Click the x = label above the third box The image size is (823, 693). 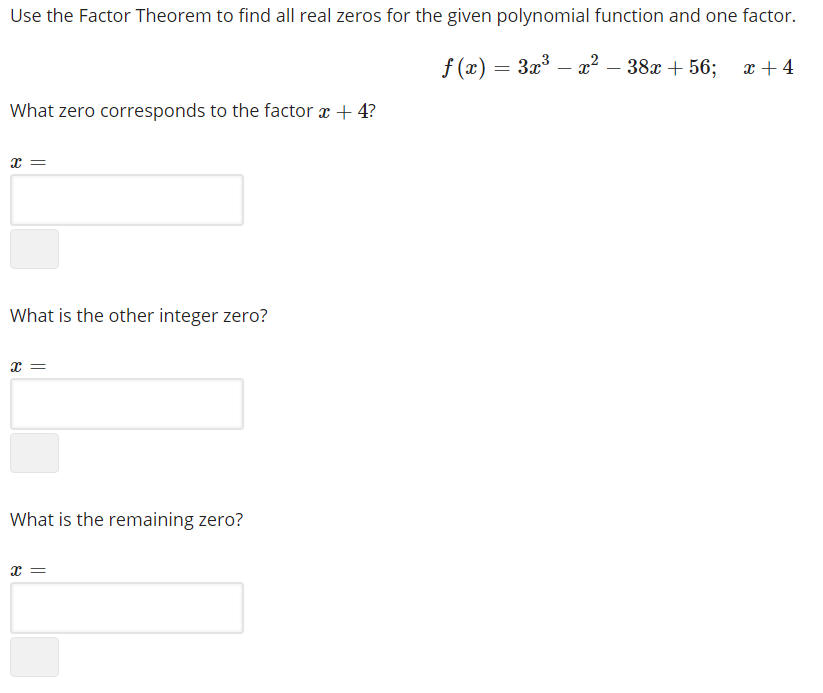(28, 569)
